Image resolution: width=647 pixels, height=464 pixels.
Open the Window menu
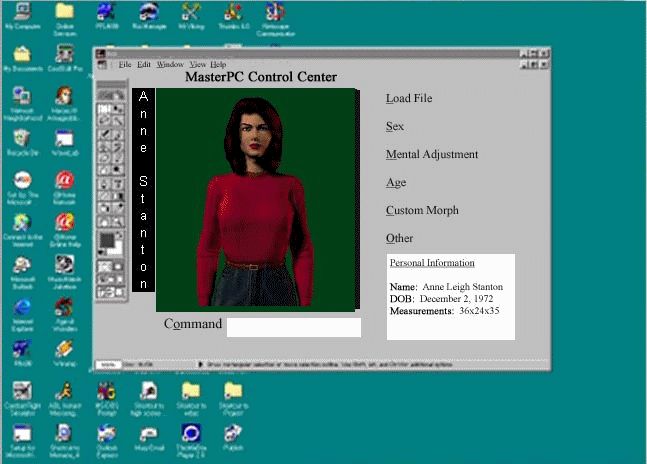pos(169,64)
